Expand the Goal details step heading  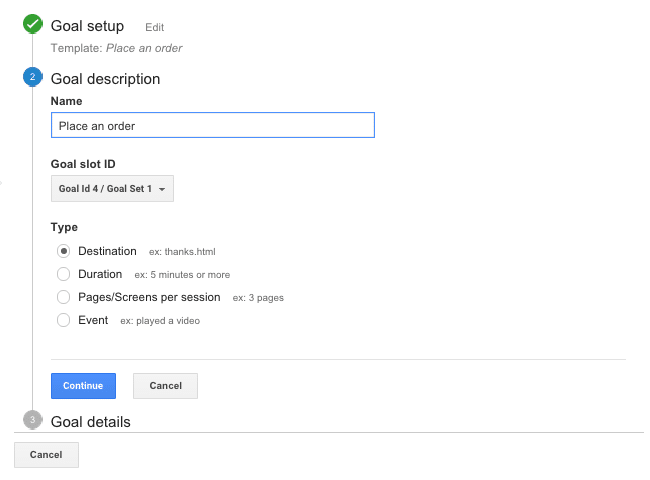click(90, 422)
